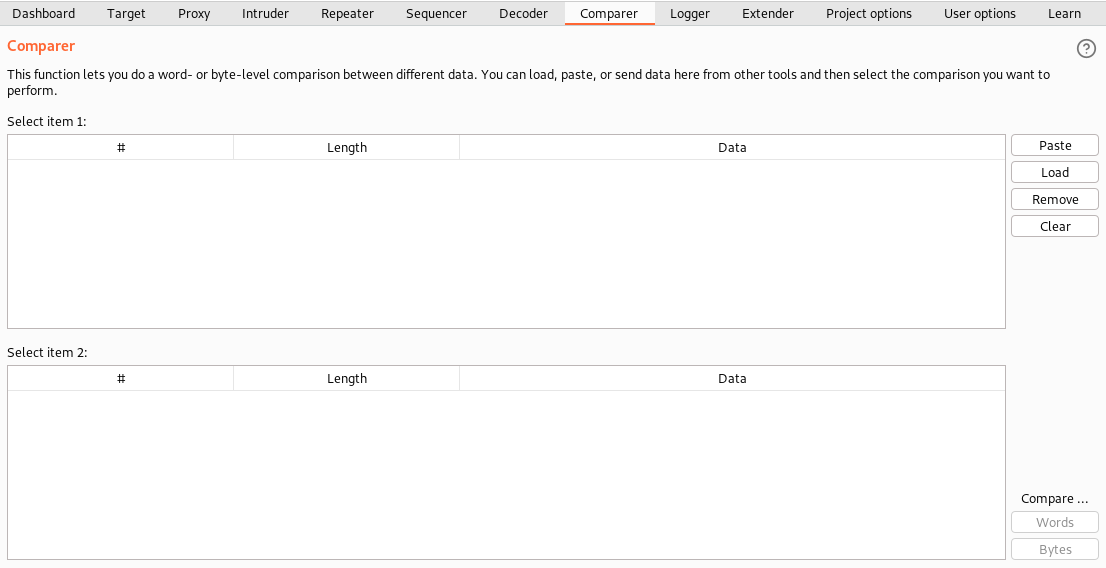Open the User options tab
Screen dimensions: 1106x568
(979, 13)
